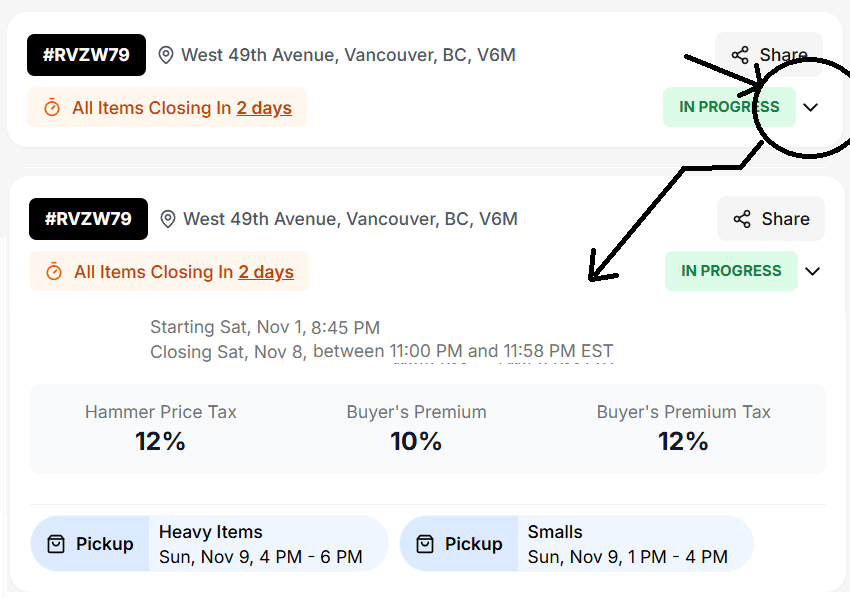The image size is (850, 598).
Task: Toggle the IN PROGRESS status on the top card
Action: pyautogui.click(x=729, y=105)
